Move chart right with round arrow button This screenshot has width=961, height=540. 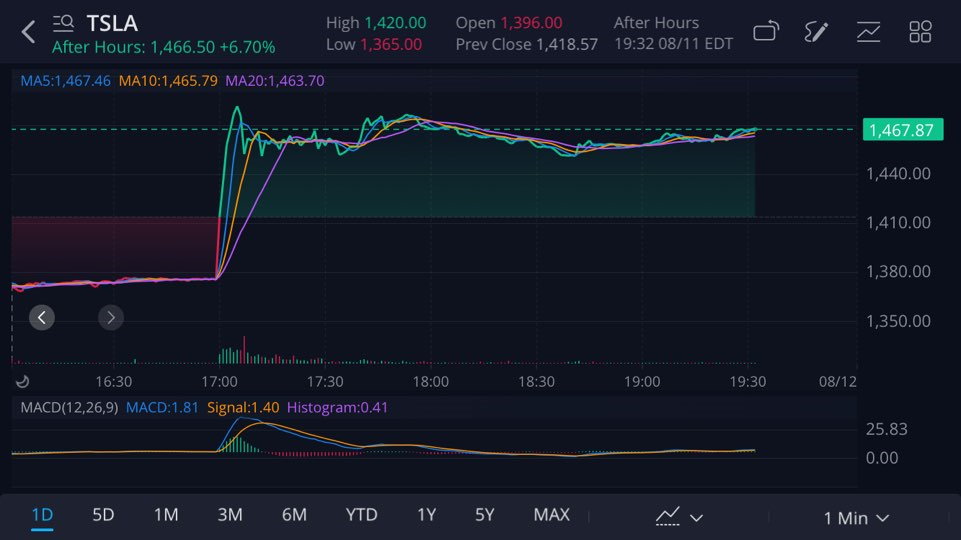(x=111, y=318)
